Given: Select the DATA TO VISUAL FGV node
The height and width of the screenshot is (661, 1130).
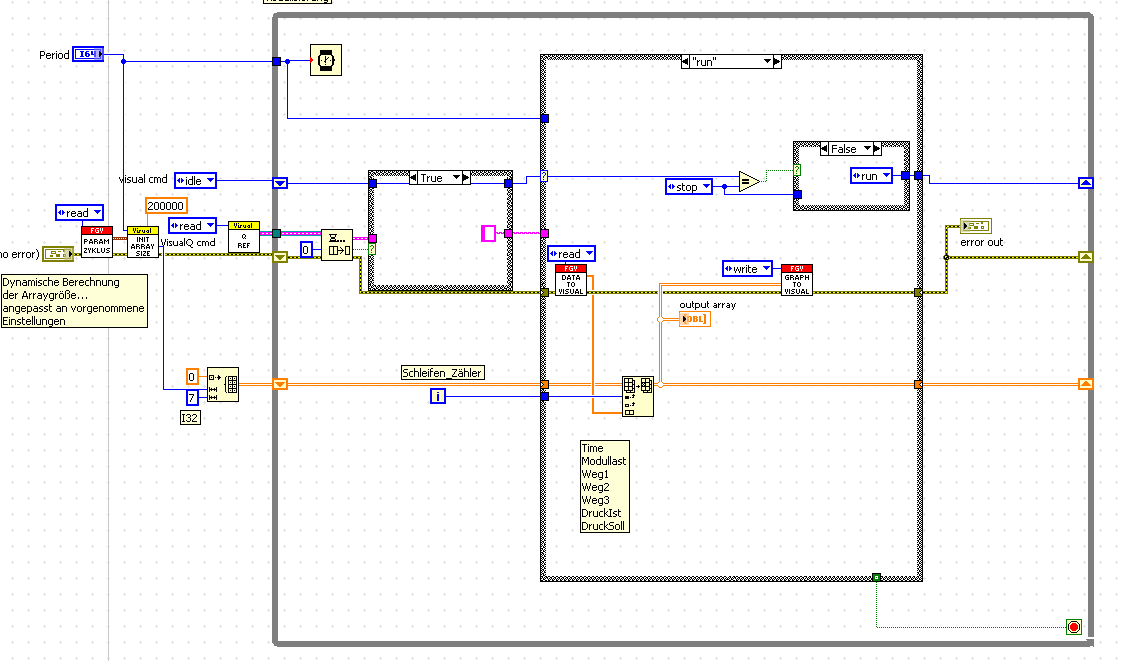Looking at the screenshot, I should (x=571, y=280).
